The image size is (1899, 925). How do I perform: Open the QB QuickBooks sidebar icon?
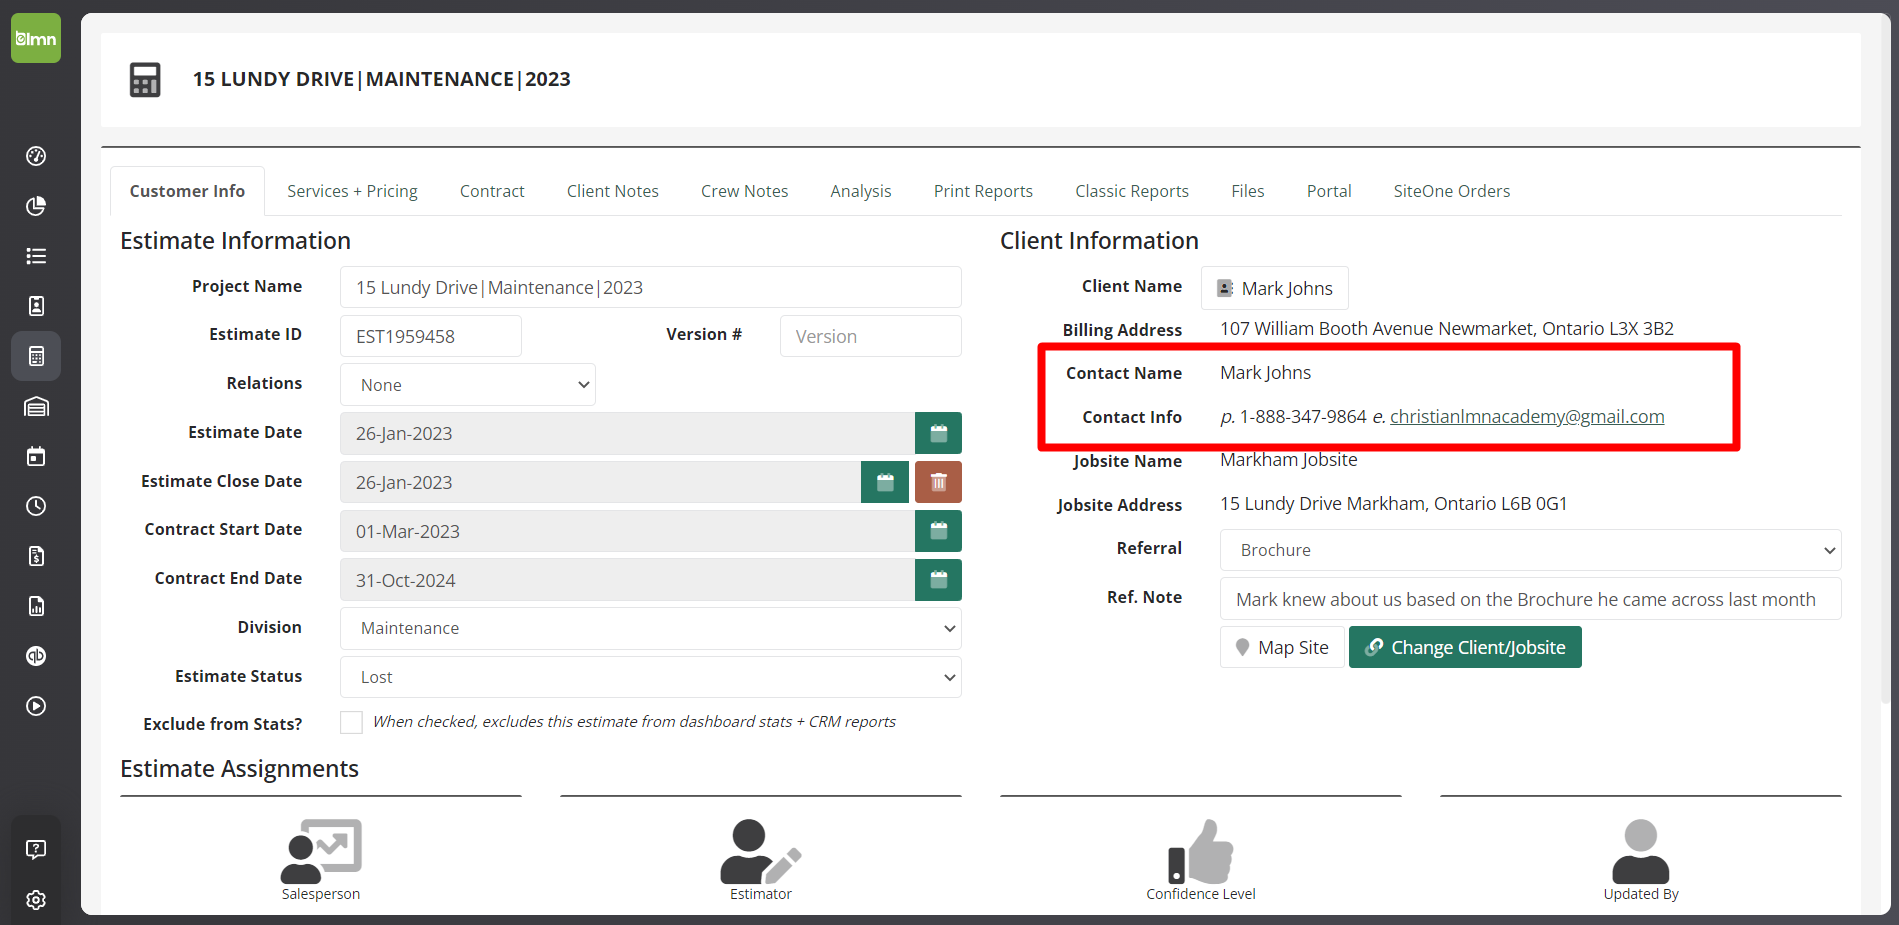pos(36,656)
